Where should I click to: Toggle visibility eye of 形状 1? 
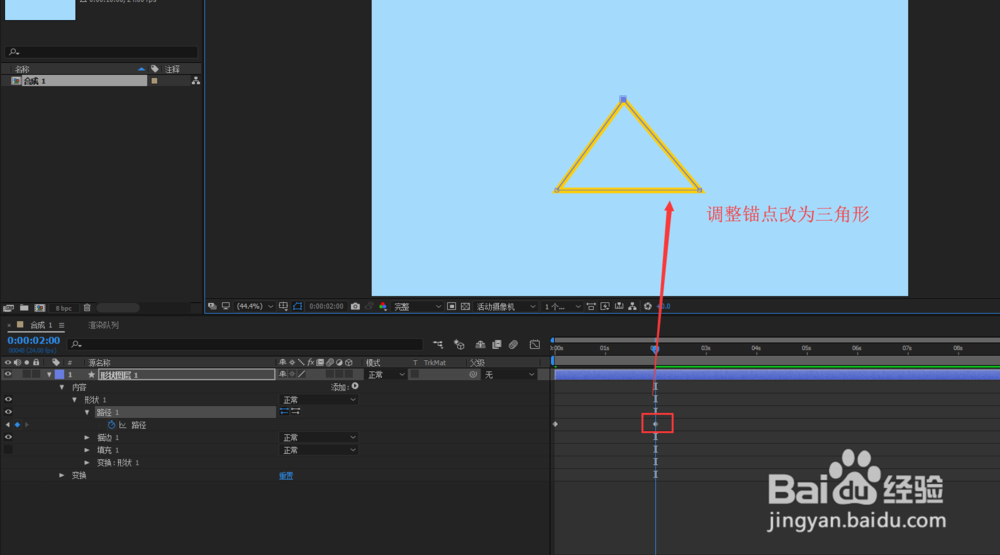click(8, 399)
